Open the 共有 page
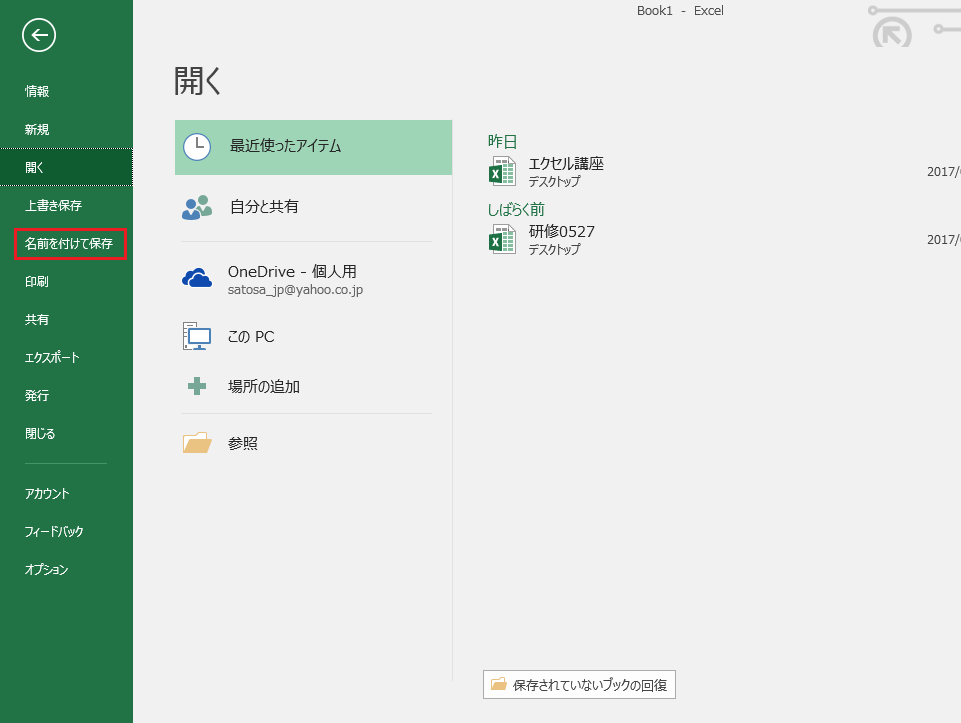 [x=66, y=319]
